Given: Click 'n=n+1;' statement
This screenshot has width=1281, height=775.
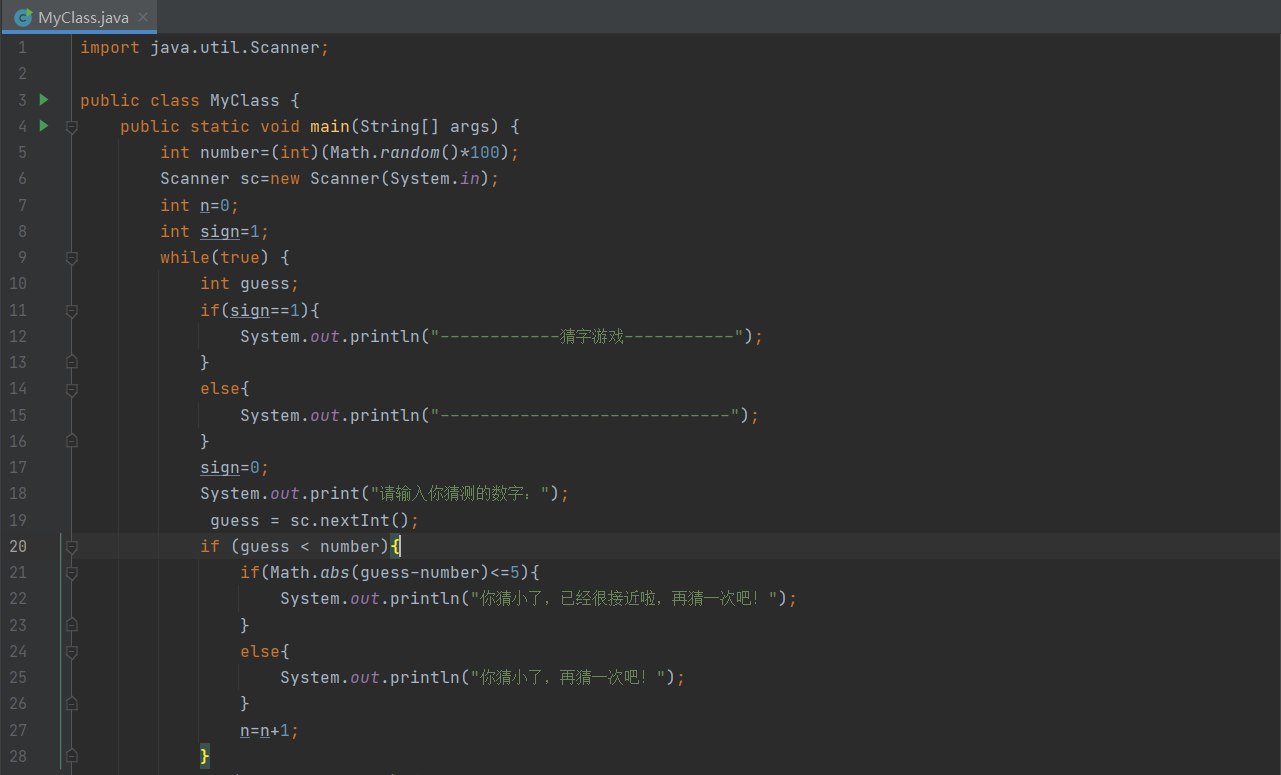Looking at the screenshot, I should [x=270, y=730].
